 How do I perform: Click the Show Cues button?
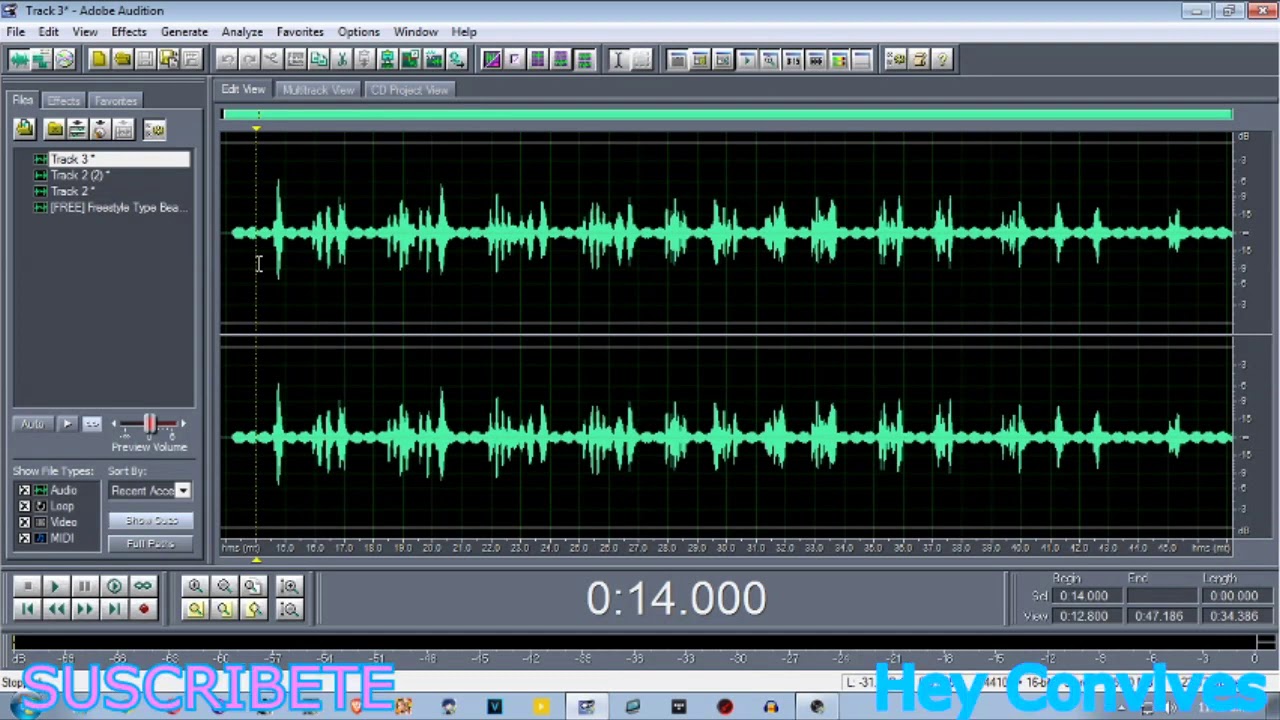(x=151, y=521)
